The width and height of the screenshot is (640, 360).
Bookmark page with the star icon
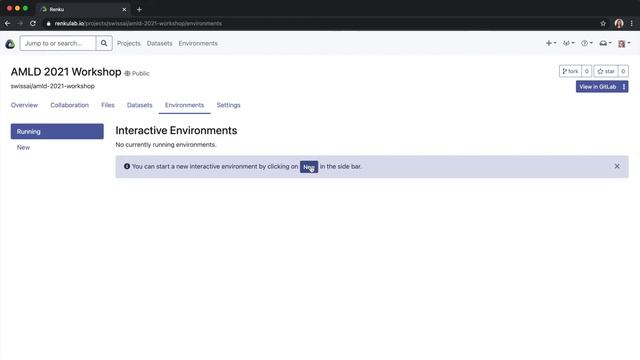603,23
